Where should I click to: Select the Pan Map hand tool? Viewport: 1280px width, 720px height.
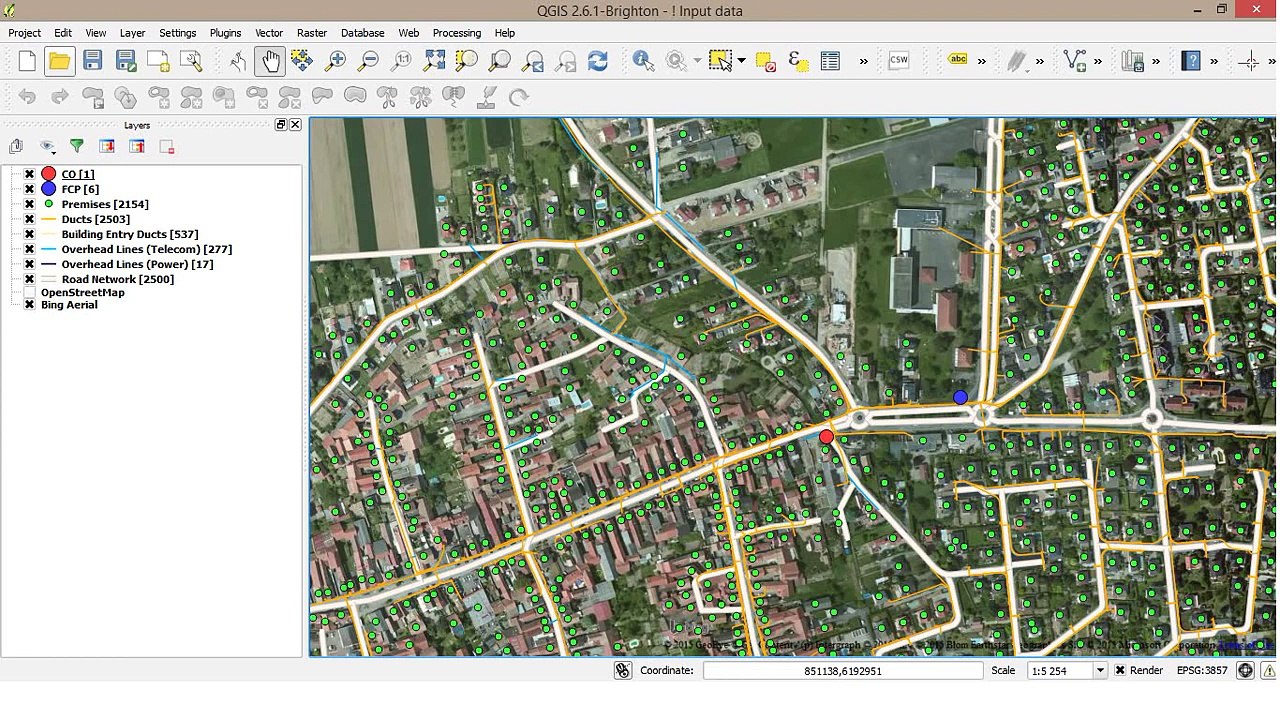[270, 61]
